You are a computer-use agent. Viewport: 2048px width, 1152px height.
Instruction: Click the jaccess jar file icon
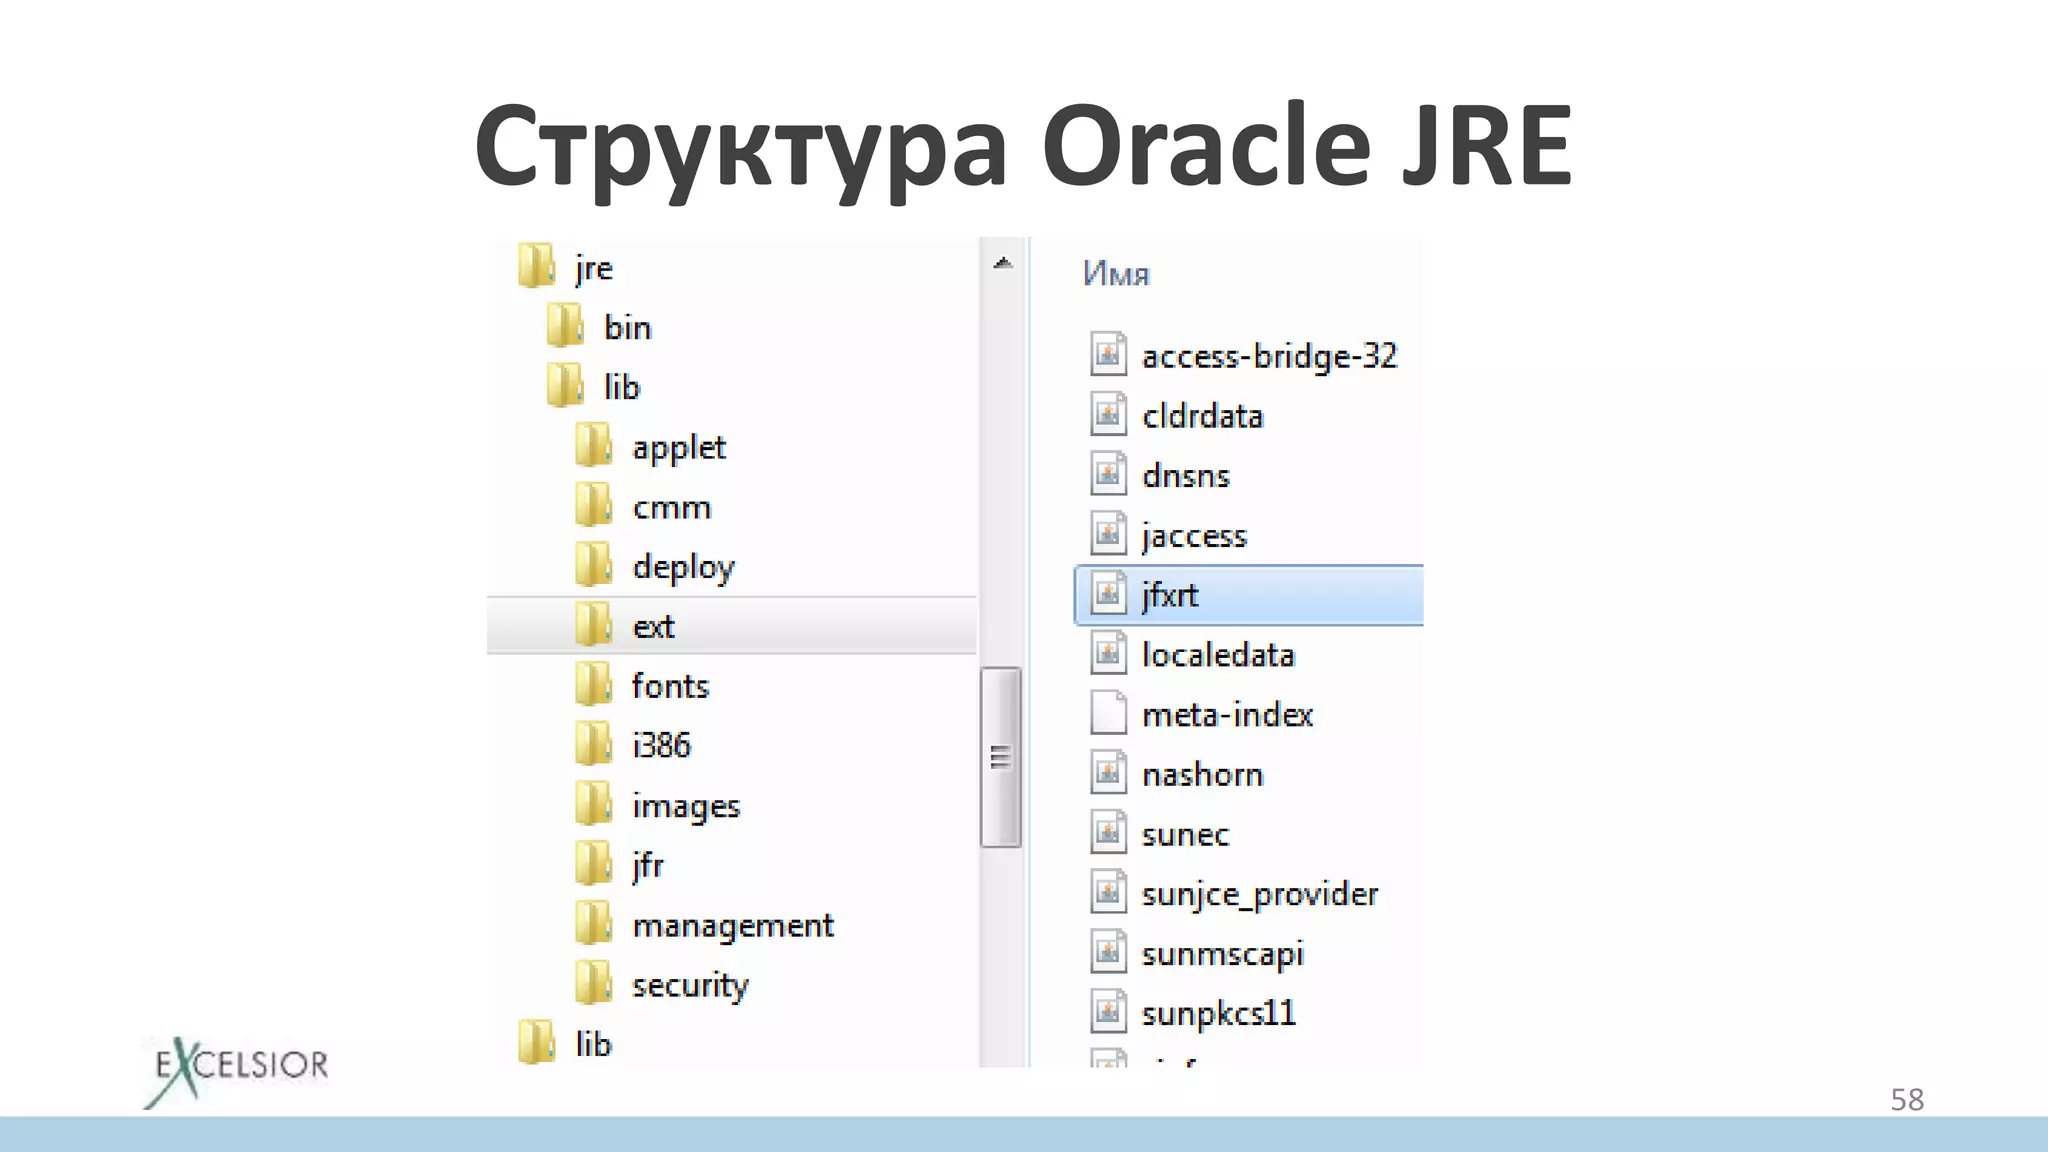[x=1108, y=534]
